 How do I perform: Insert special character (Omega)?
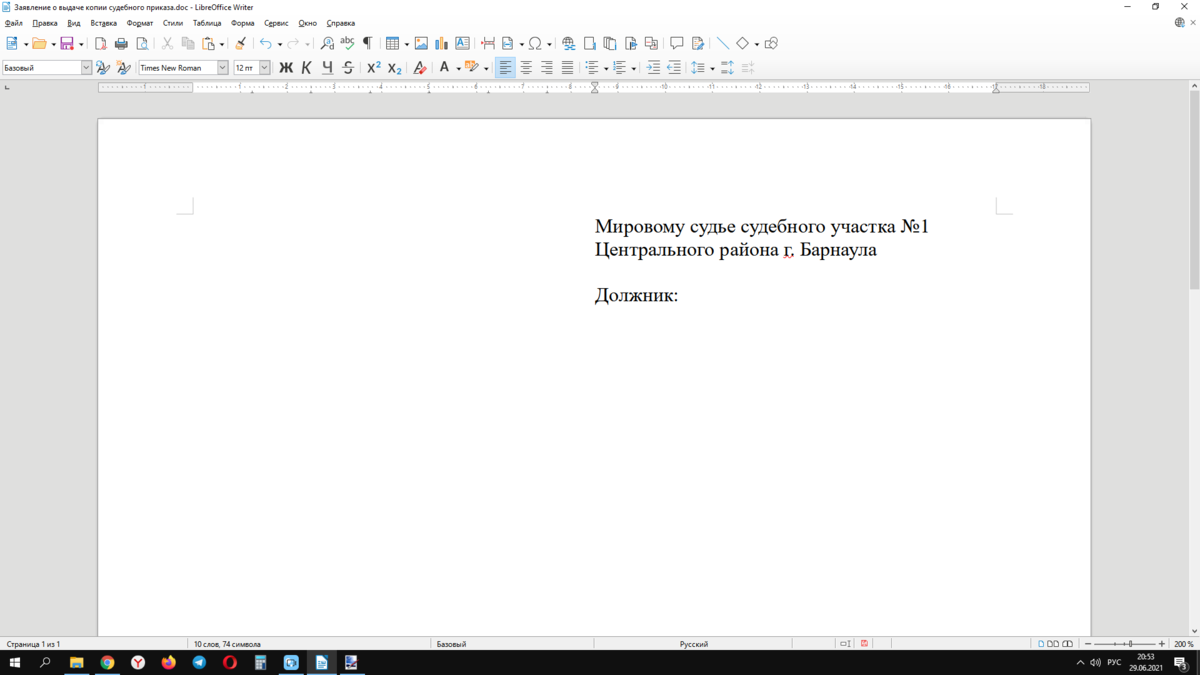pos(535,44)
